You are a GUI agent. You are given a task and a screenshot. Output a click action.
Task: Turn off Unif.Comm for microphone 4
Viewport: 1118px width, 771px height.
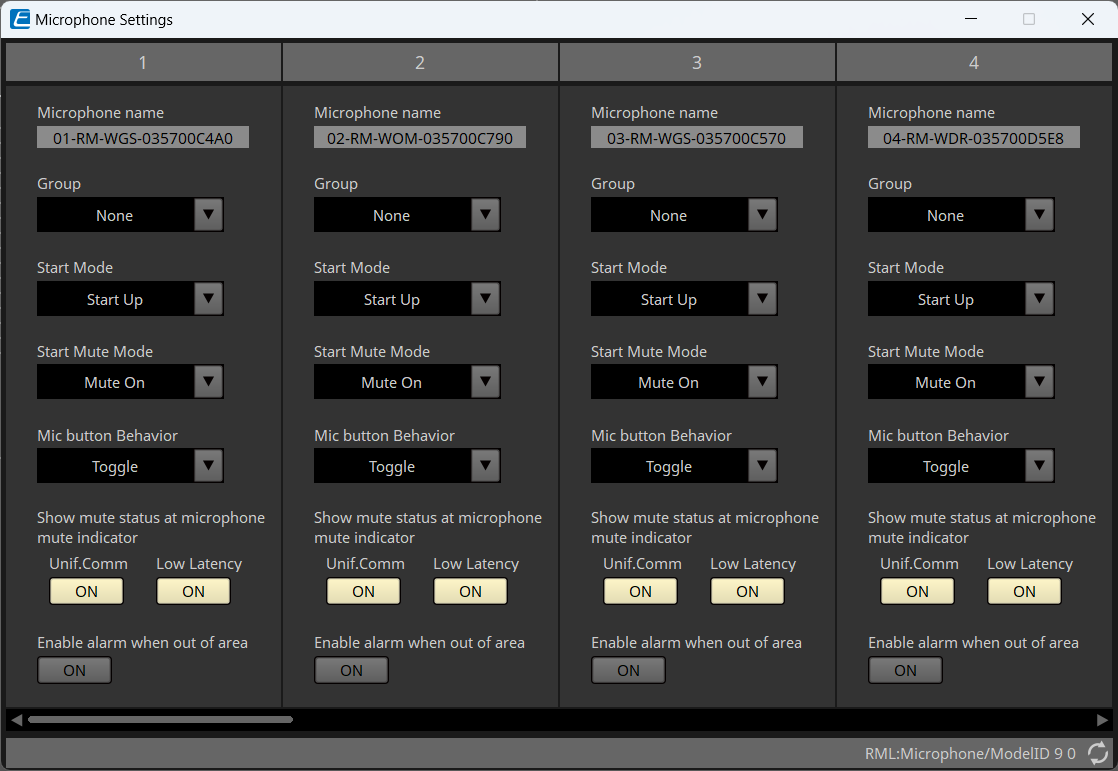[x=917, y=591]
